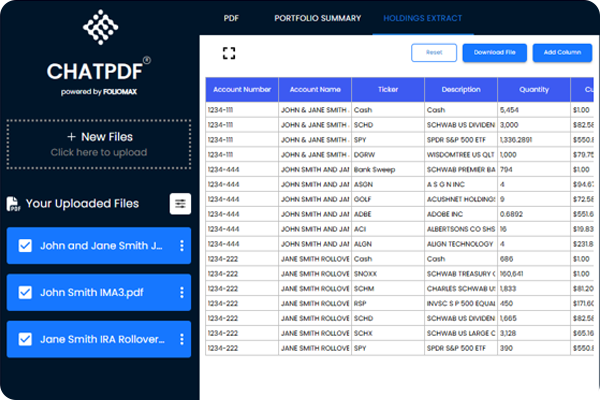This screenshot has width=600, height=400.
Task: Click the DGRW ticker cell
Action: [x=388, y=155]
